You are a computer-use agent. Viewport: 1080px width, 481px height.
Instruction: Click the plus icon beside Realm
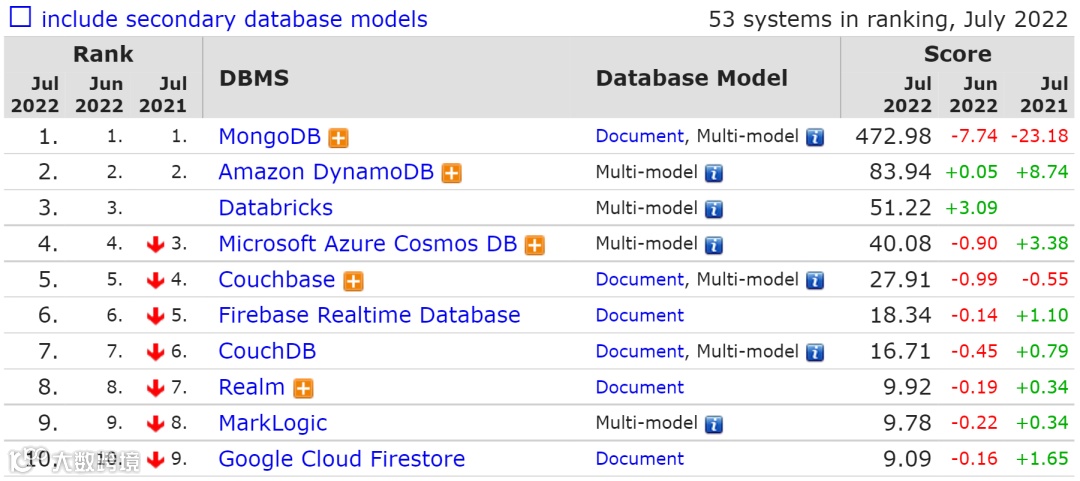click(x=304, y=389)
